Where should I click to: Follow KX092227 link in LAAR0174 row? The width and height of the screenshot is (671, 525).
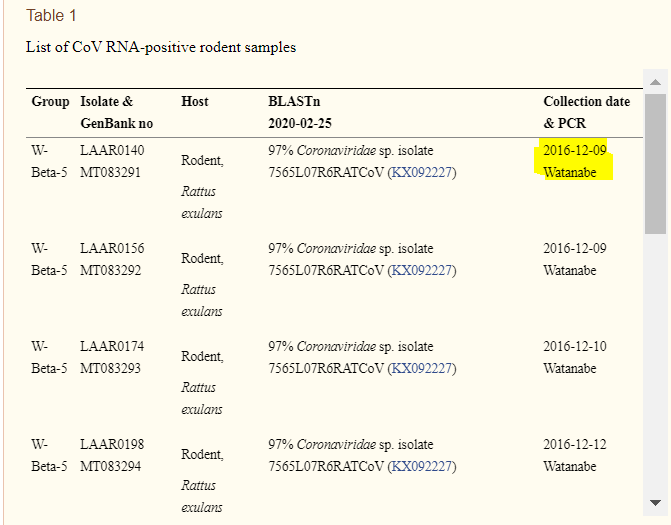click(x=422, y=368)
